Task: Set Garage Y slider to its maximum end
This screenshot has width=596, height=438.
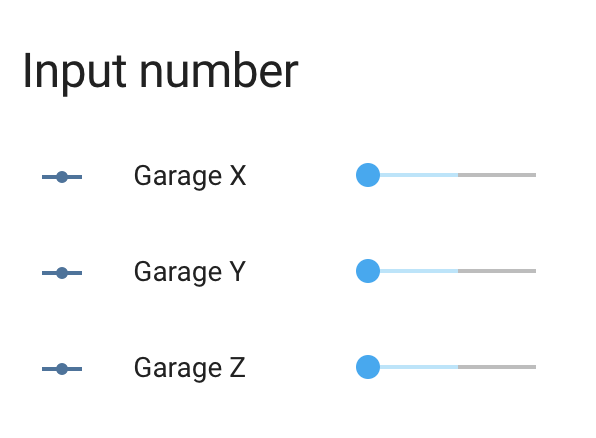Action: pyautogui.click(x=535, y=271)
